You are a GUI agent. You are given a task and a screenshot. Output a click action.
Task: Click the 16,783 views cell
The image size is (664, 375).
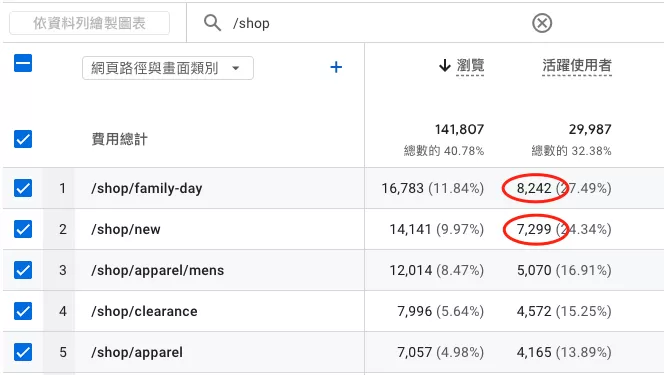click(432, 188)
